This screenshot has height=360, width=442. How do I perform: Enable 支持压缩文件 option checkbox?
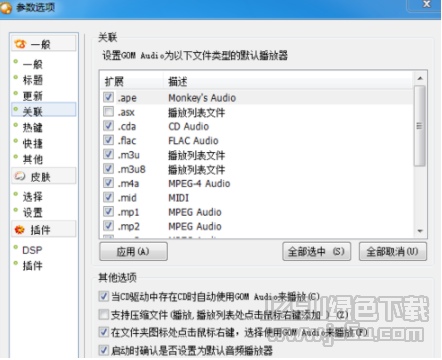coord(104,314)
